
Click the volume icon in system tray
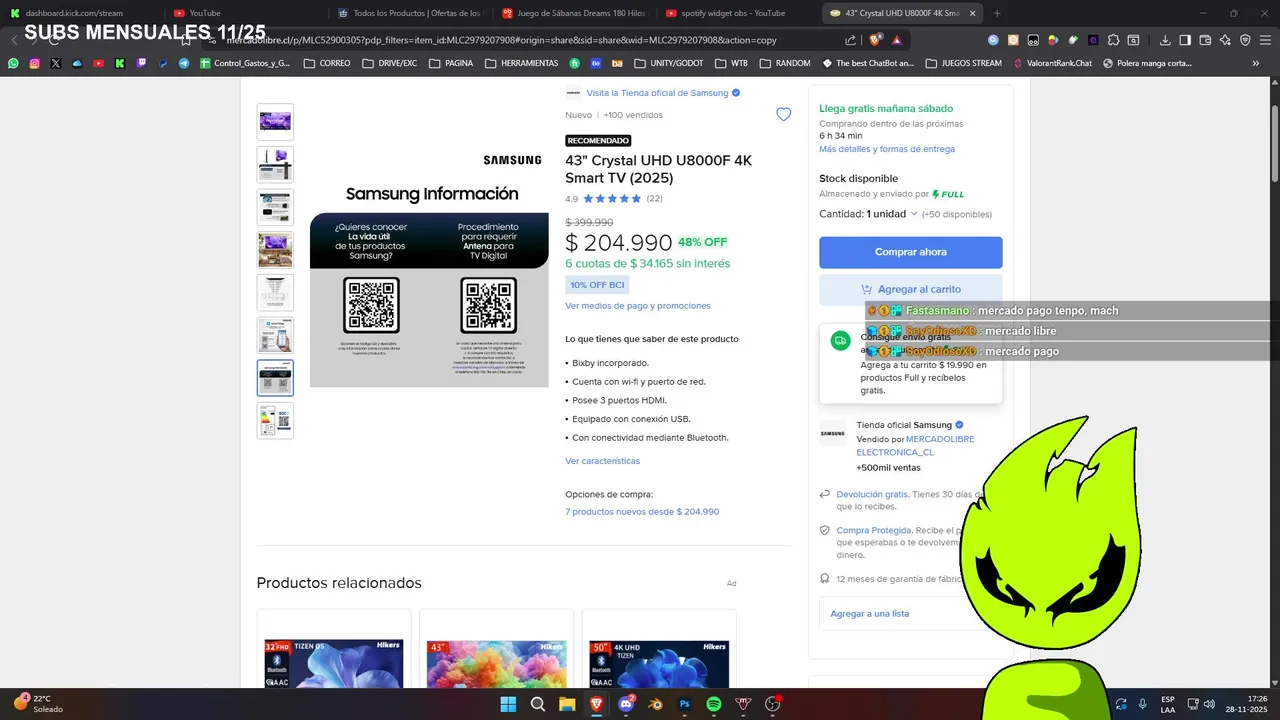click(x=1209, y=704)
